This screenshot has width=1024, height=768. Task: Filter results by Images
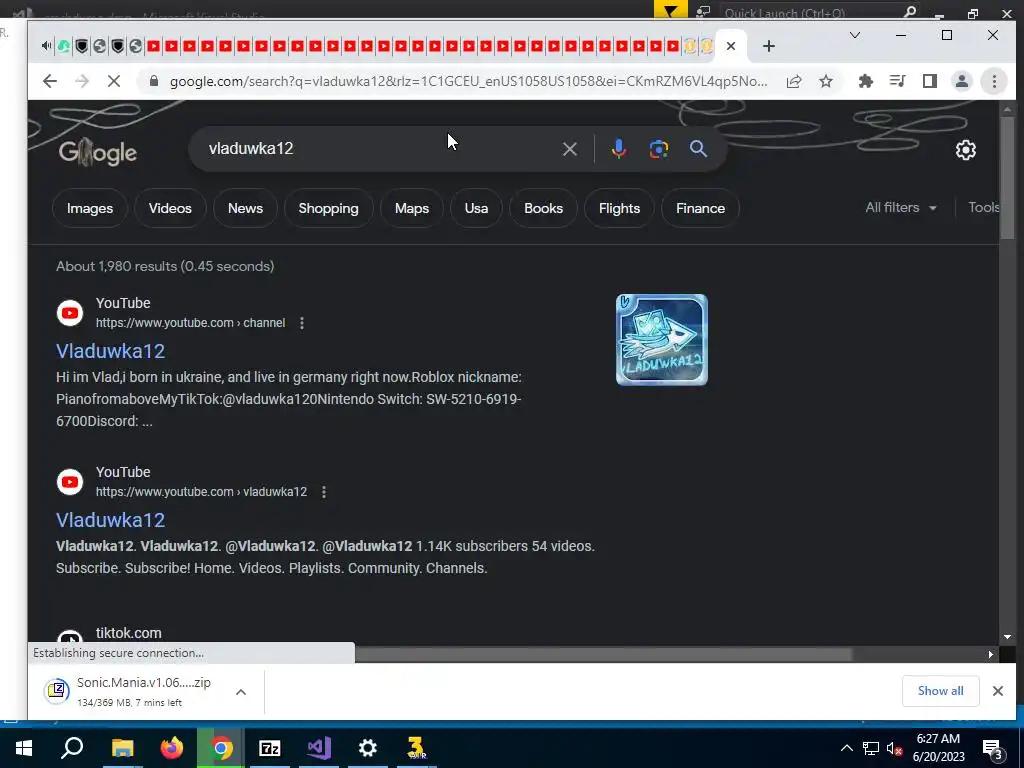(90, 208)
